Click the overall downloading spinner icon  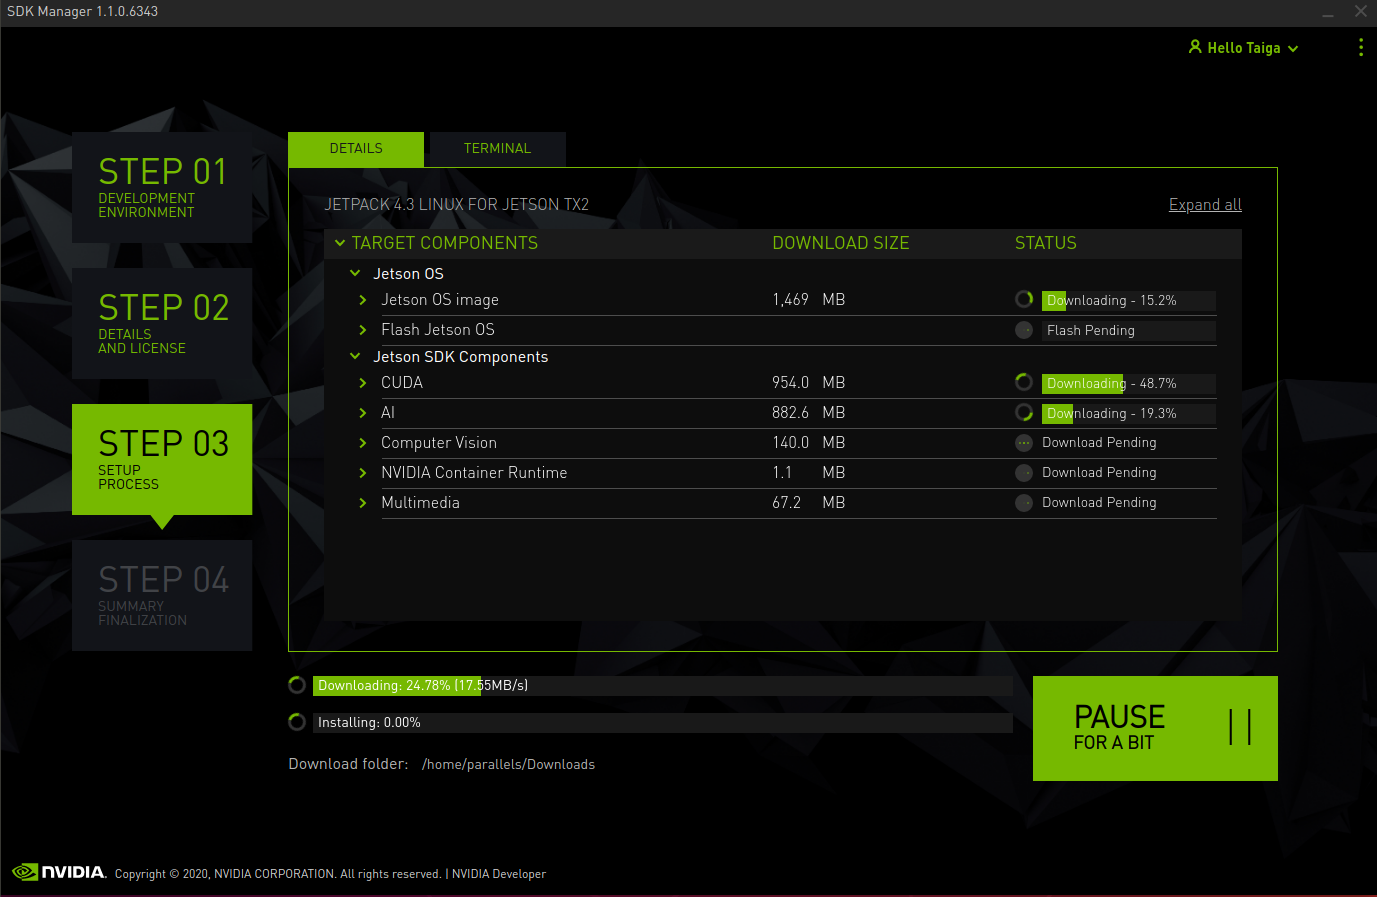click(x=297, y=685)
